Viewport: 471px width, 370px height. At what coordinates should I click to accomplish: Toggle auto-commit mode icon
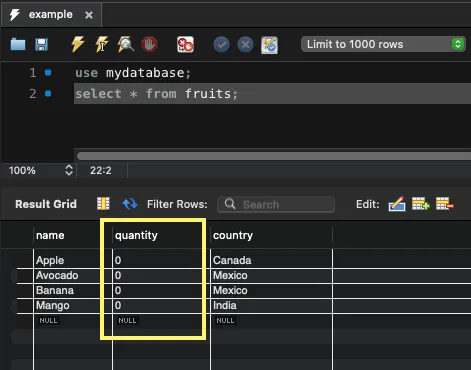click(x=270, y=45)
